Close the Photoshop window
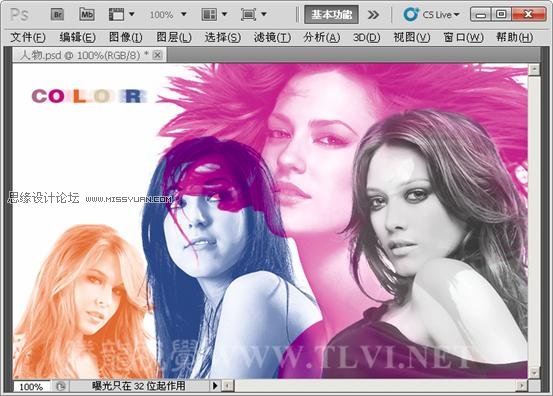 [528, 14]
